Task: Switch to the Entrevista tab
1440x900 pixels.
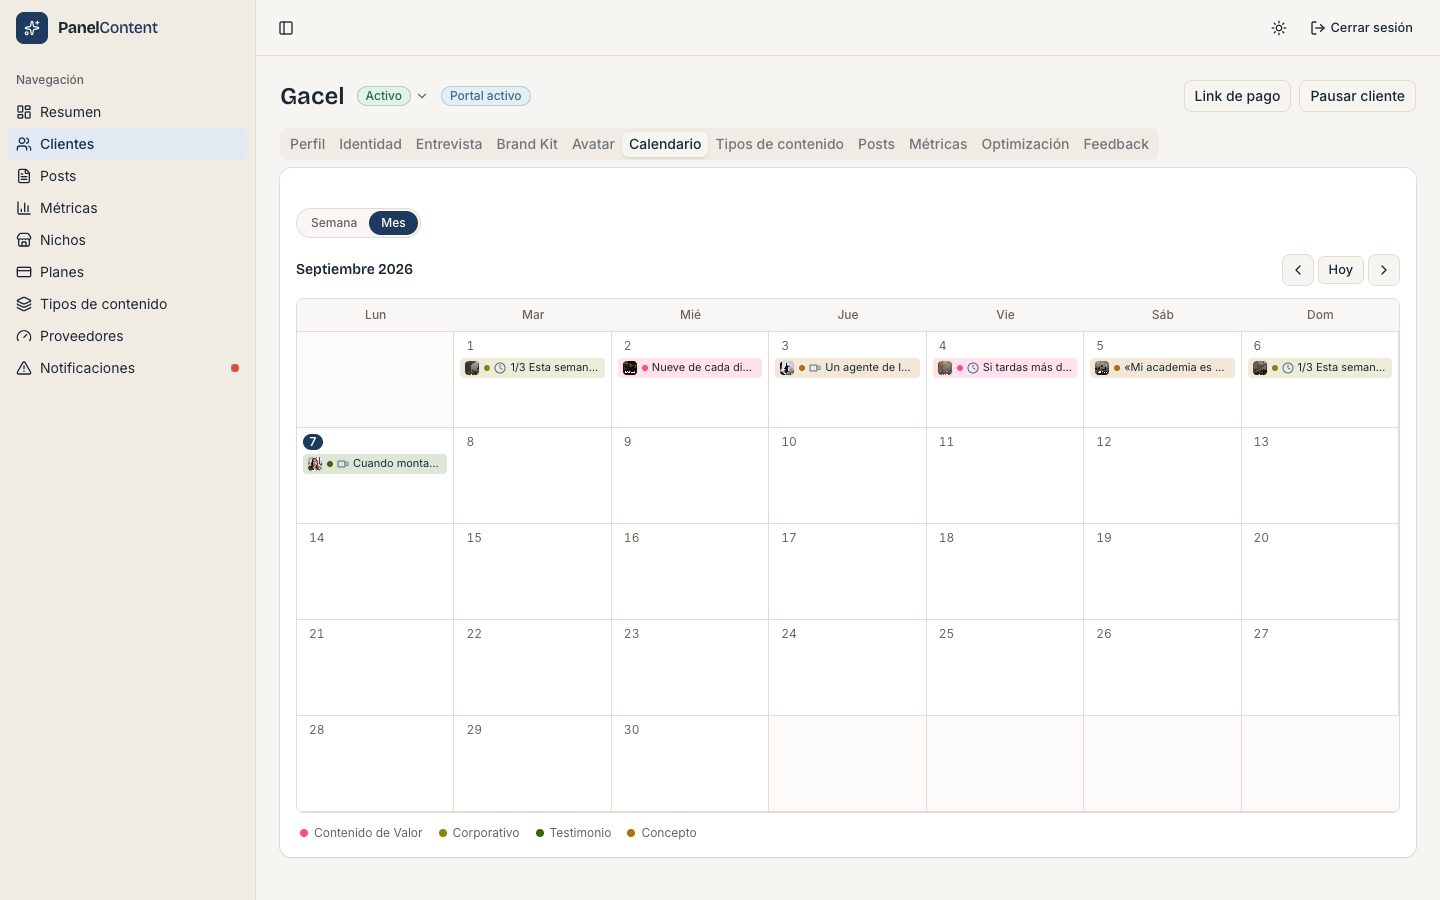Action: (449, 144)
